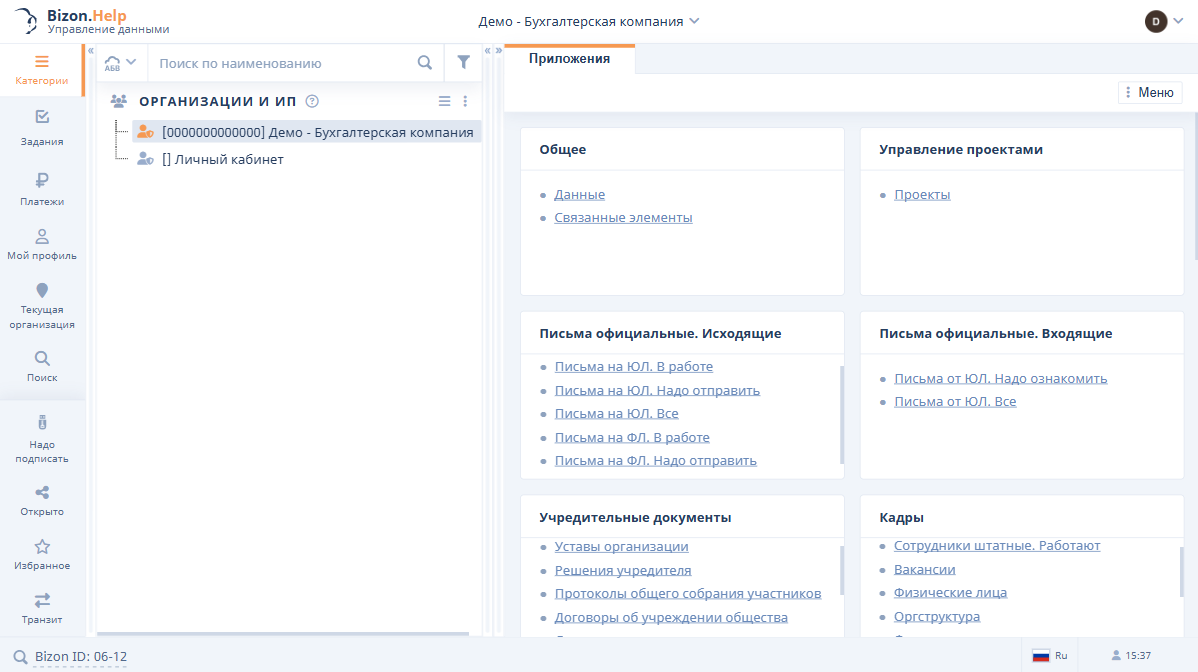Click the Ru language label

1061,655
